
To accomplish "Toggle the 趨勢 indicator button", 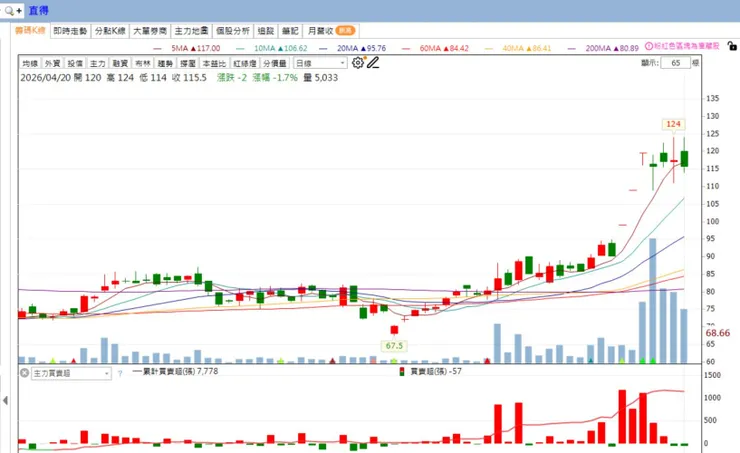I will 165,63.
